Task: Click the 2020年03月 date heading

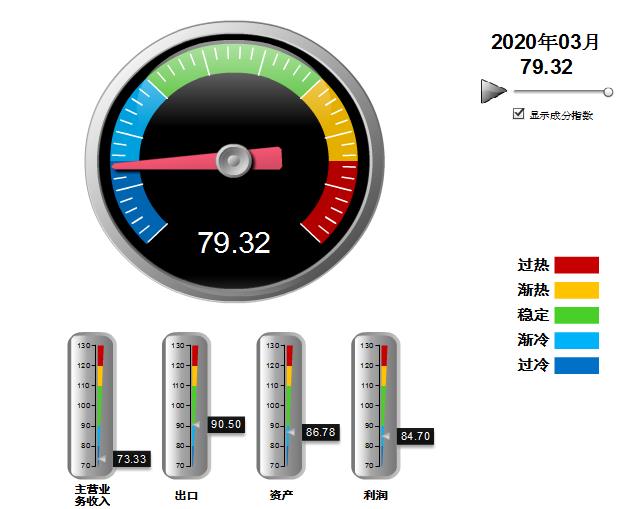Action: [x=546, y=42]
